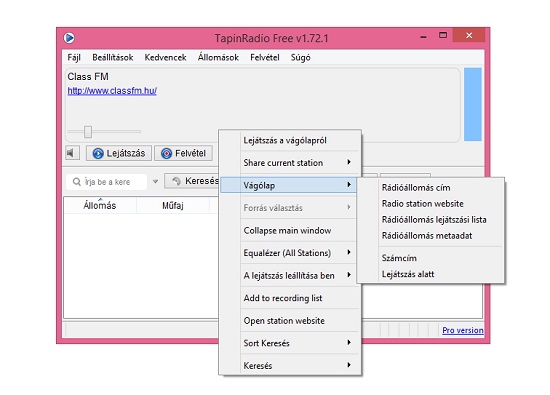Select Radio station website in submenu
The height and width of the screenshot is (395, 550).
431,203
